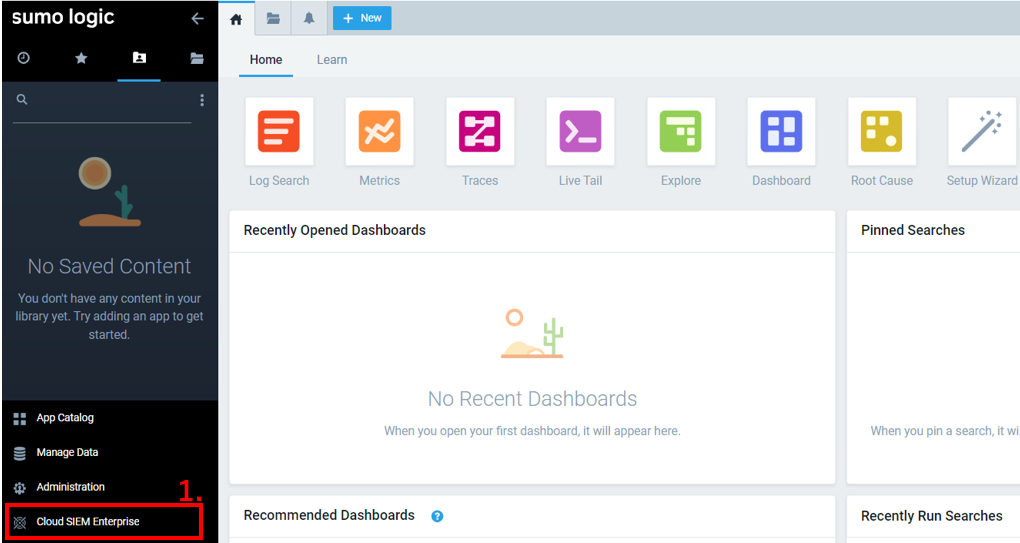Switch to the Learn sub-tab
This screenshot has width=1020, height=543.
[x=332, y=60]
